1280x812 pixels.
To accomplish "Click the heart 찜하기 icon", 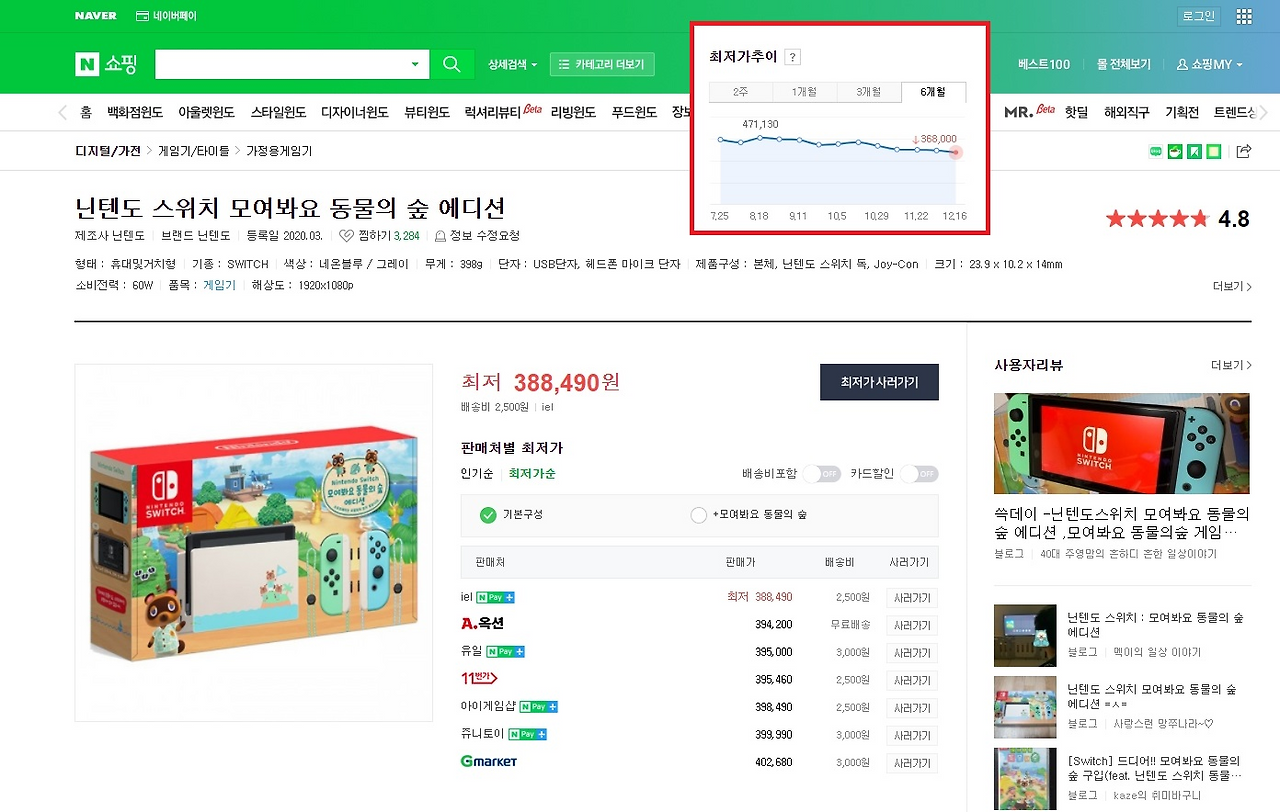I will point(346,236).
